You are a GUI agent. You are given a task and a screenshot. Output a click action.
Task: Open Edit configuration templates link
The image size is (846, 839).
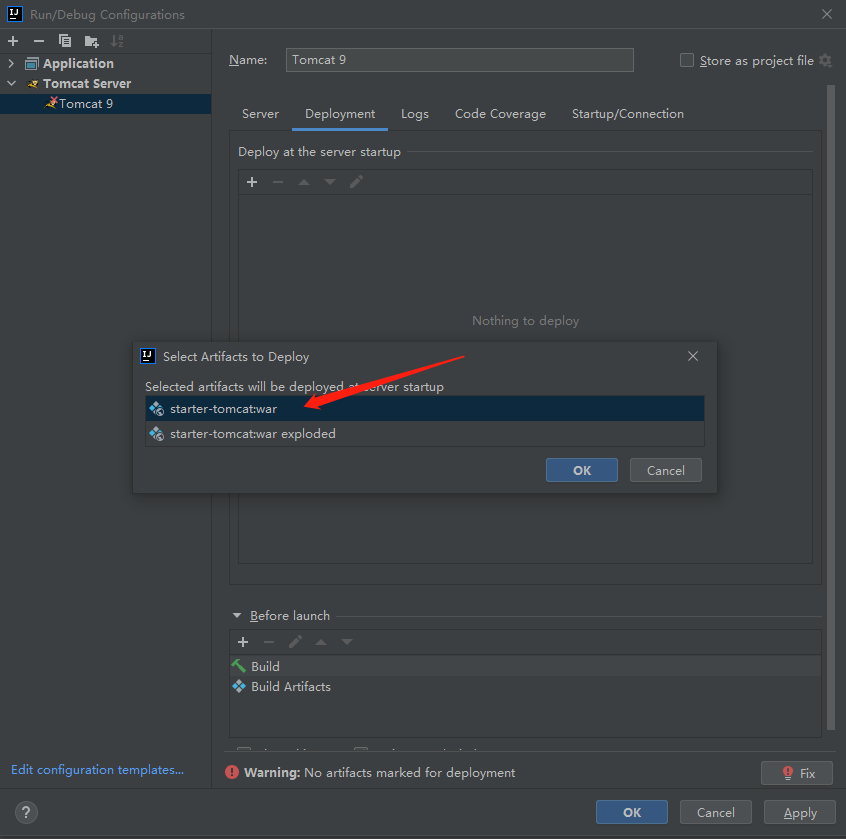[x=97, y=770]
